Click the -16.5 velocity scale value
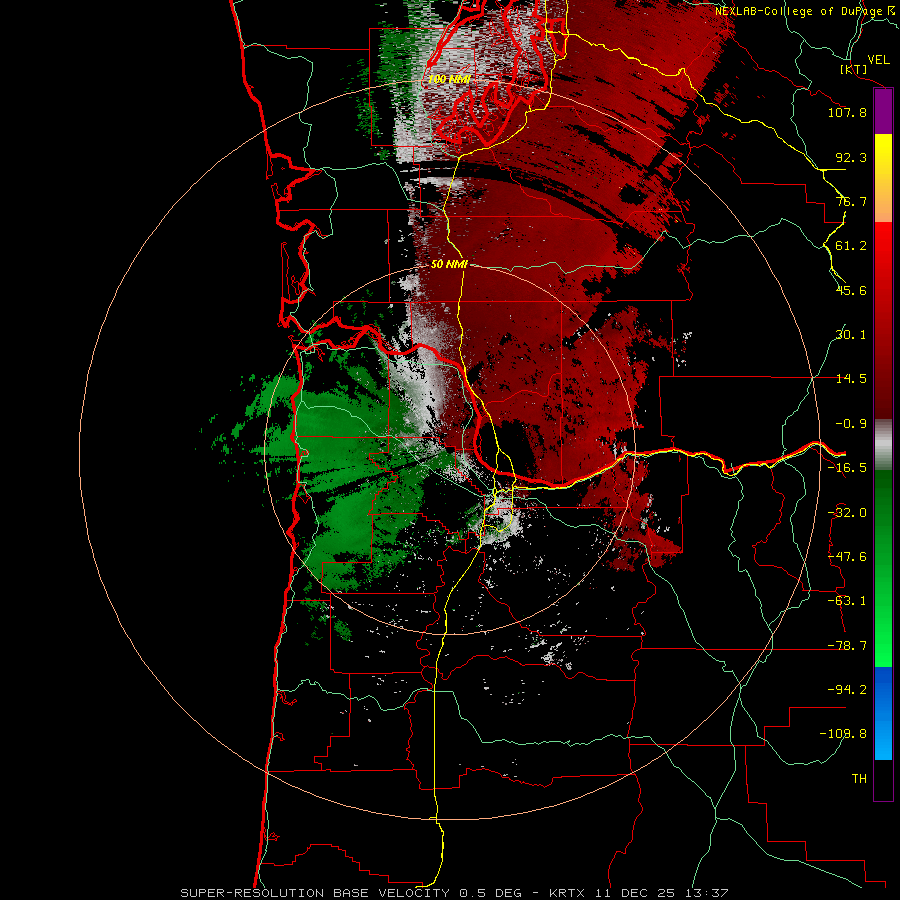This screenshot has width=900, height=900. 847,468
